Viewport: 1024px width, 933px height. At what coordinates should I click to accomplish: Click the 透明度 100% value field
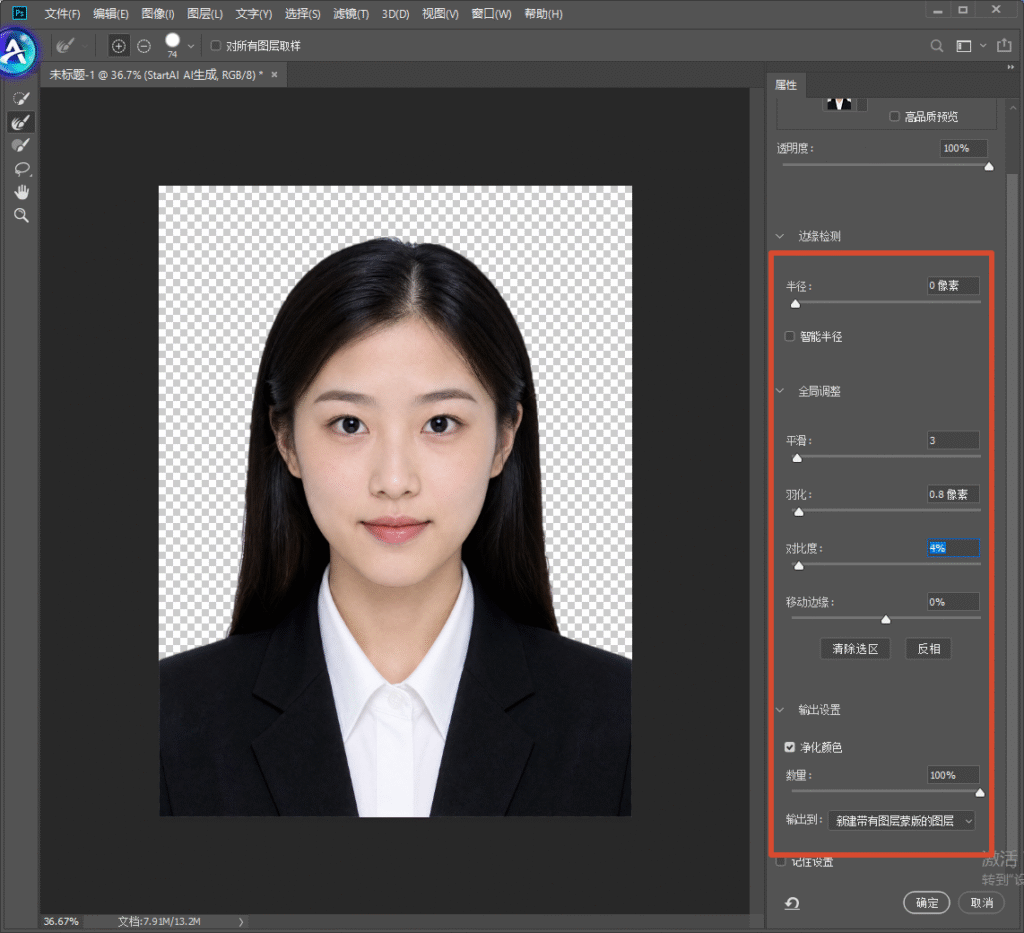[x=964, y=148]
